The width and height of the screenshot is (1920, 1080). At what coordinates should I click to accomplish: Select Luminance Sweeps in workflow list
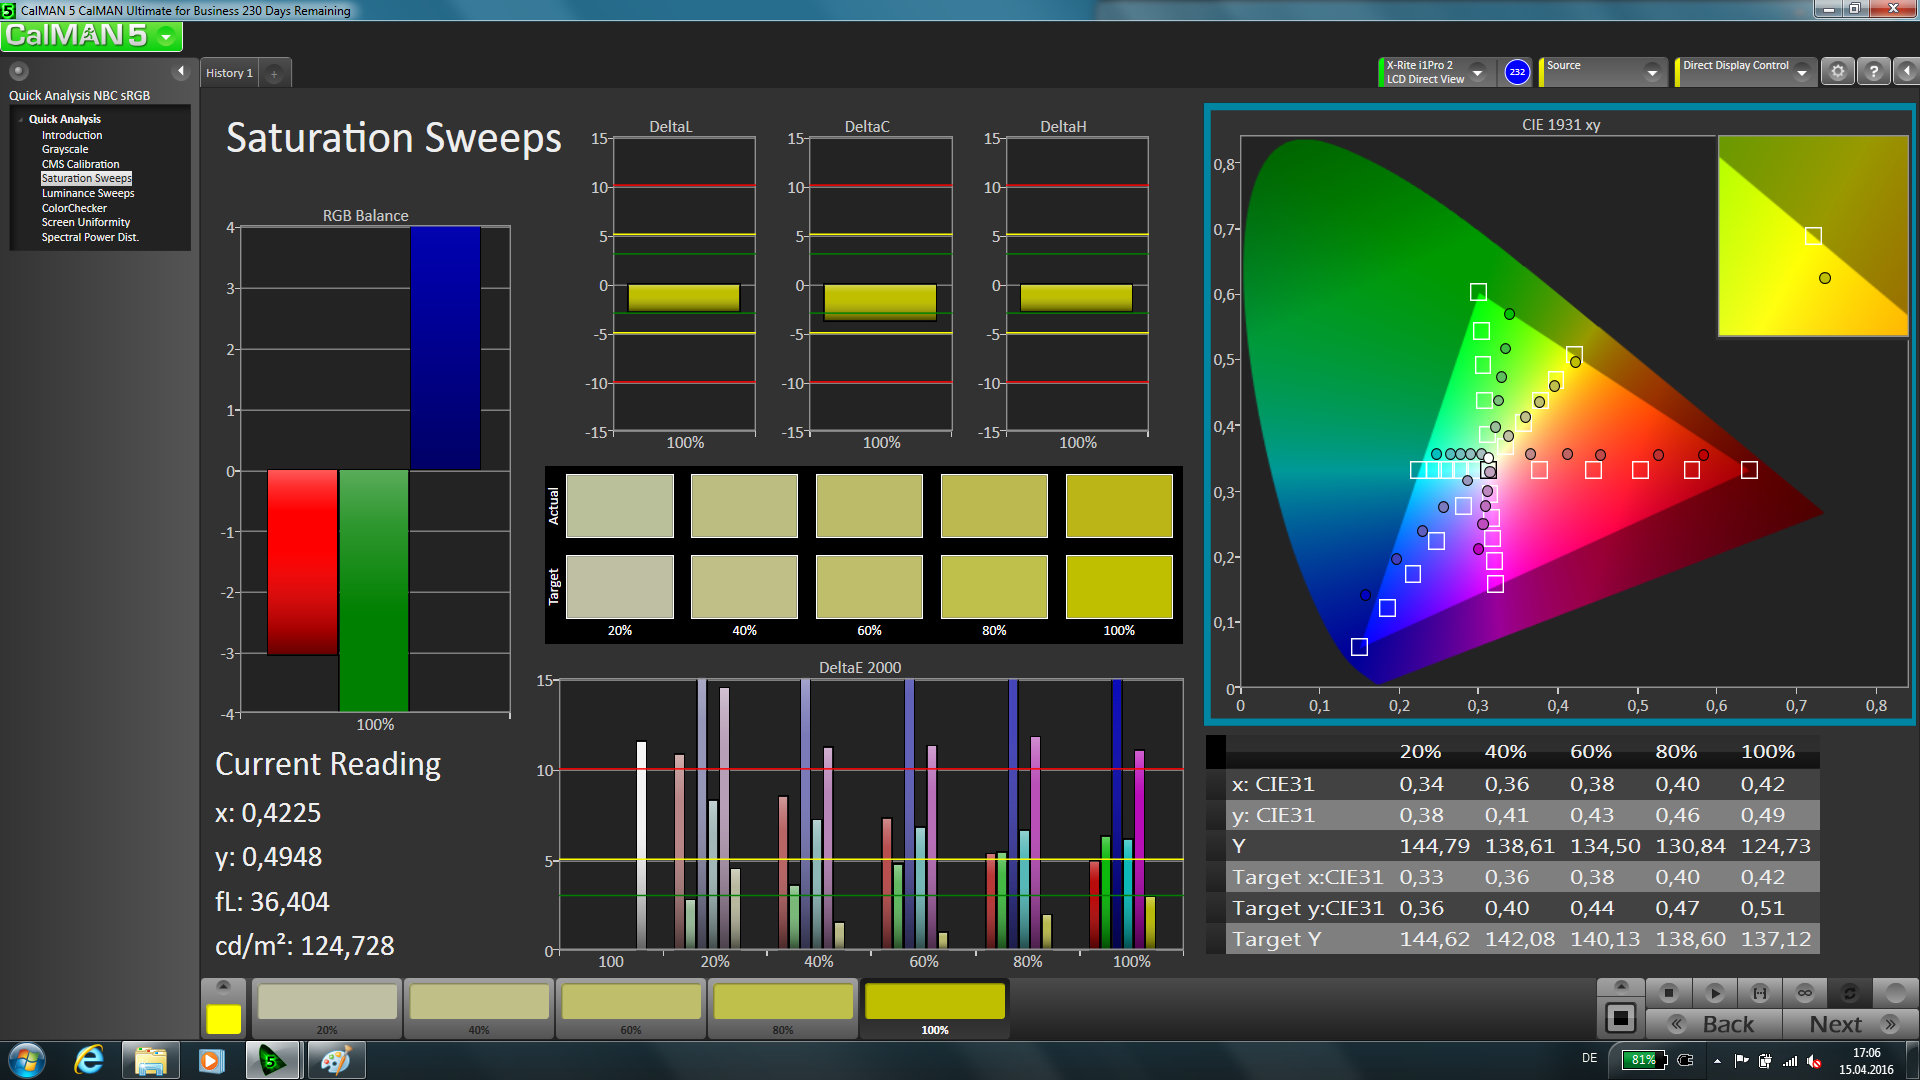(x=88, y=193)
